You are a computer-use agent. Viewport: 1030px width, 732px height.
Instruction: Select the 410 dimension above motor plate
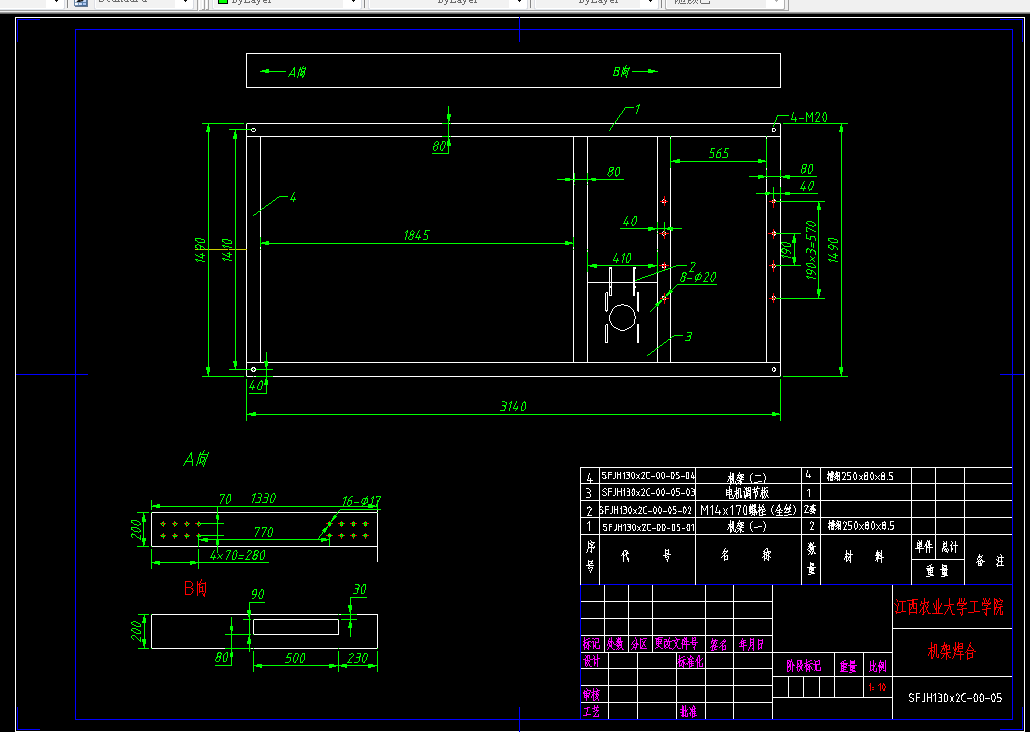[x=621, y=258]
